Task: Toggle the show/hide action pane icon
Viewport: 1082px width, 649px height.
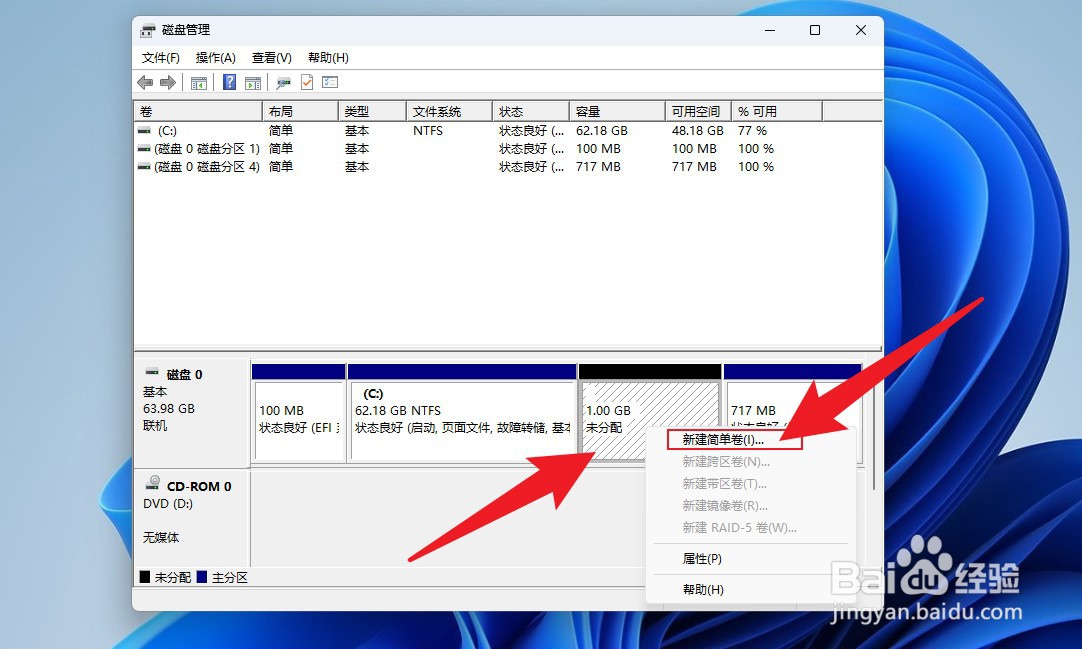Action: [x=253, y=83]
